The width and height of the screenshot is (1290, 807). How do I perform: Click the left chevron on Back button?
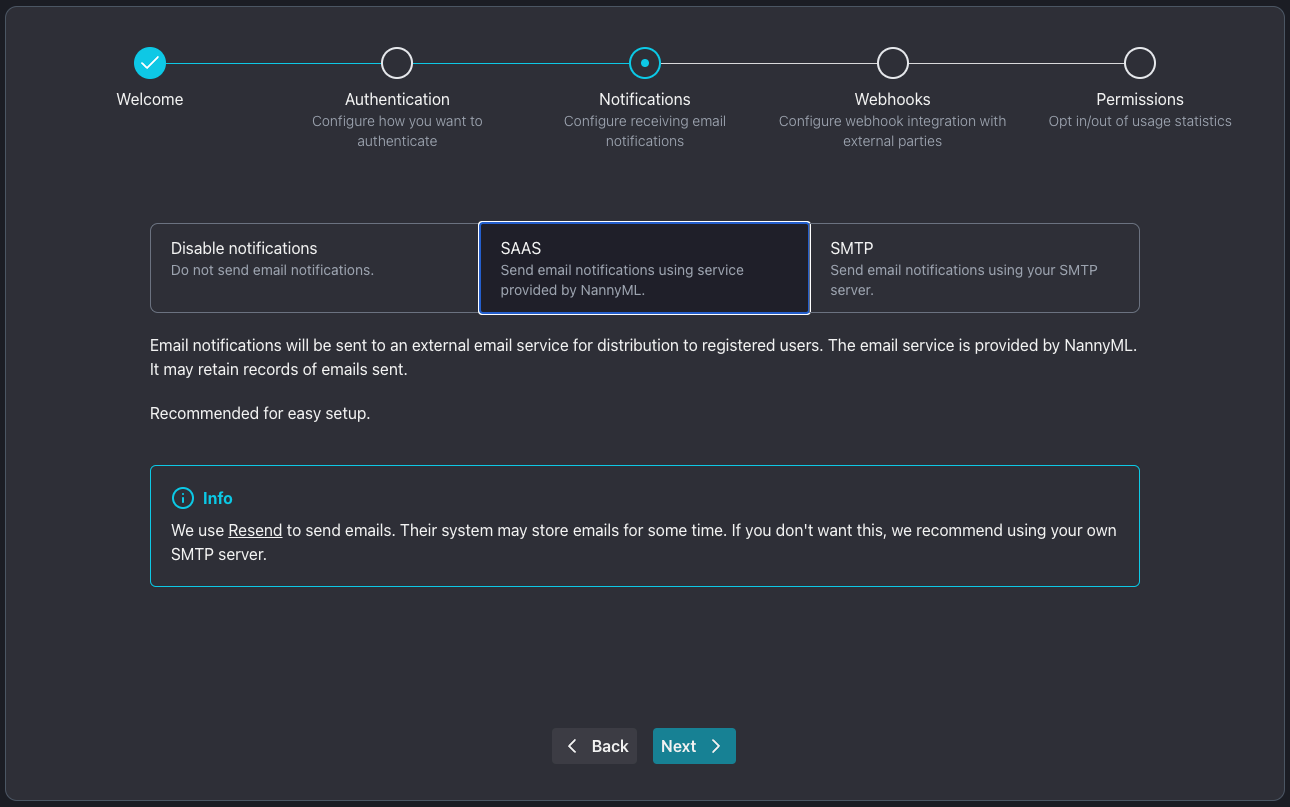coord(572,746)
